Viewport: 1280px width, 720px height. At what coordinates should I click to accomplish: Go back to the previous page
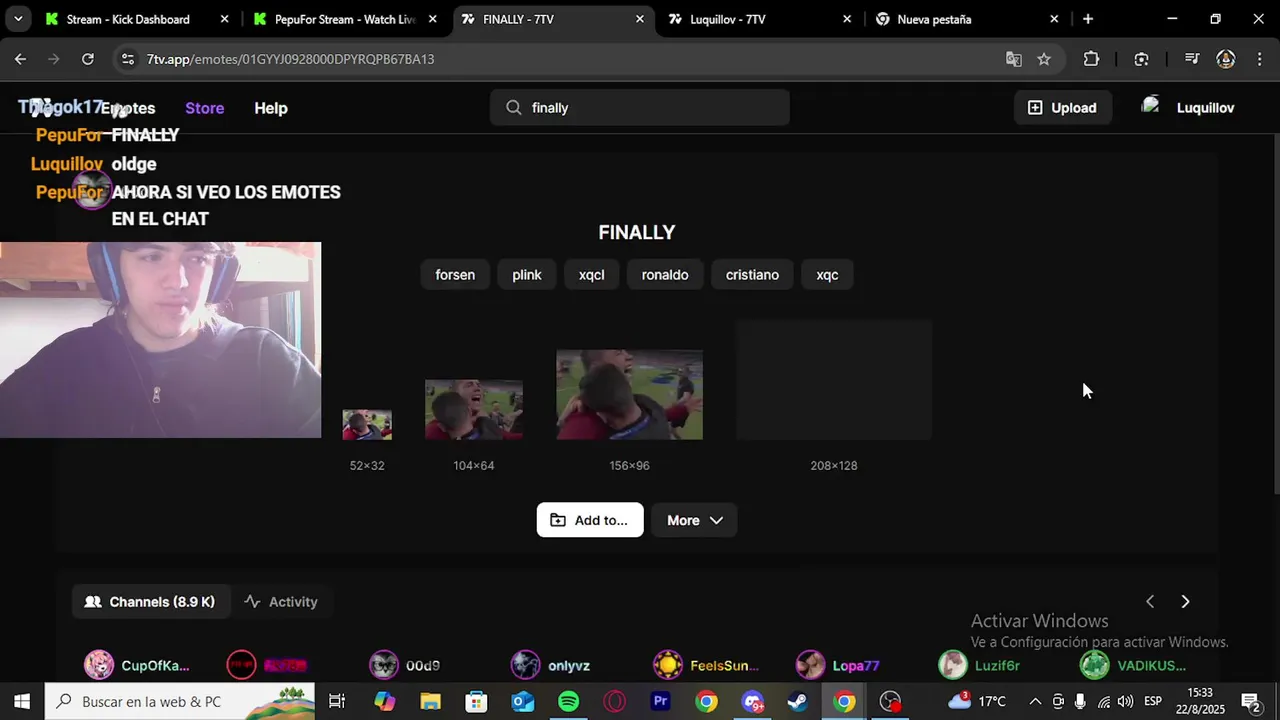20,59
